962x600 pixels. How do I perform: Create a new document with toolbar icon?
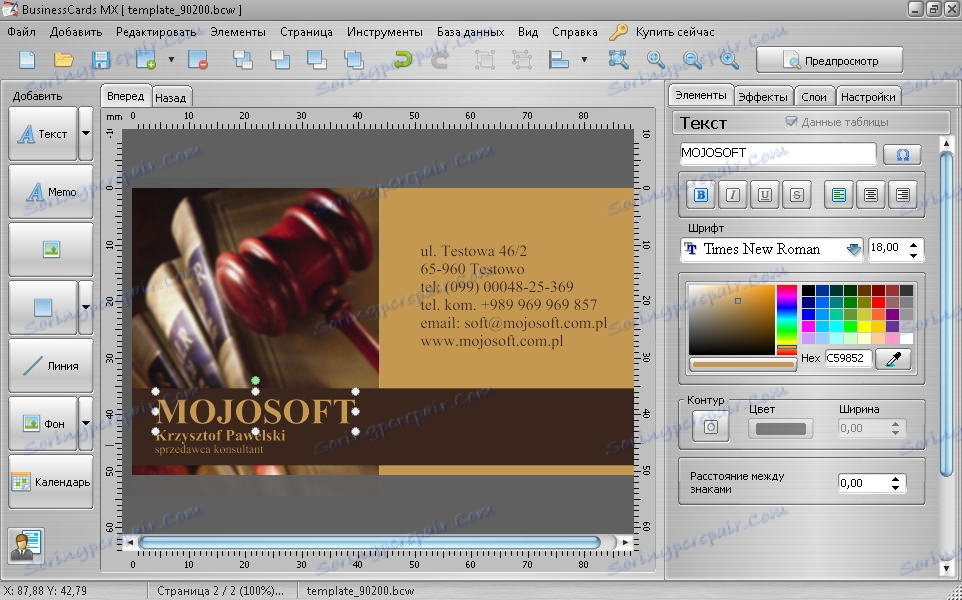pos(27,60)
